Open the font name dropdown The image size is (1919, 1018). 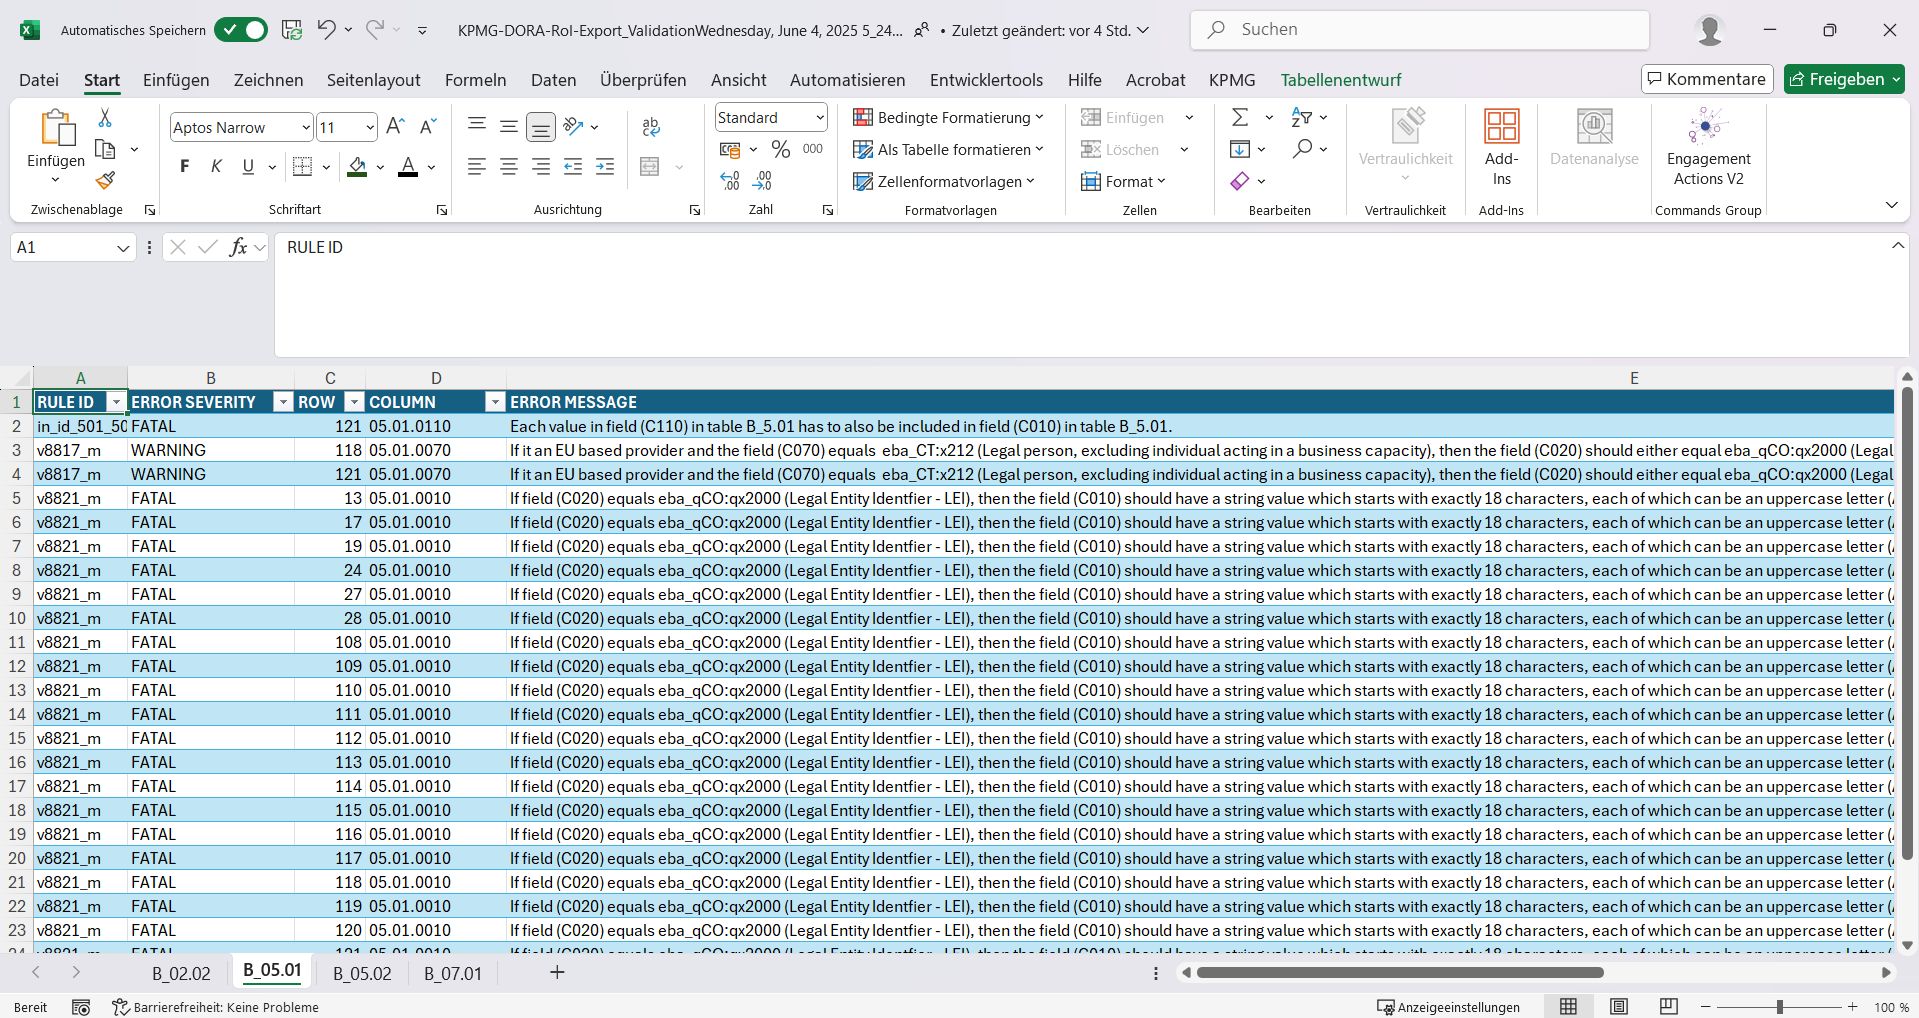(x=306, y=127)
